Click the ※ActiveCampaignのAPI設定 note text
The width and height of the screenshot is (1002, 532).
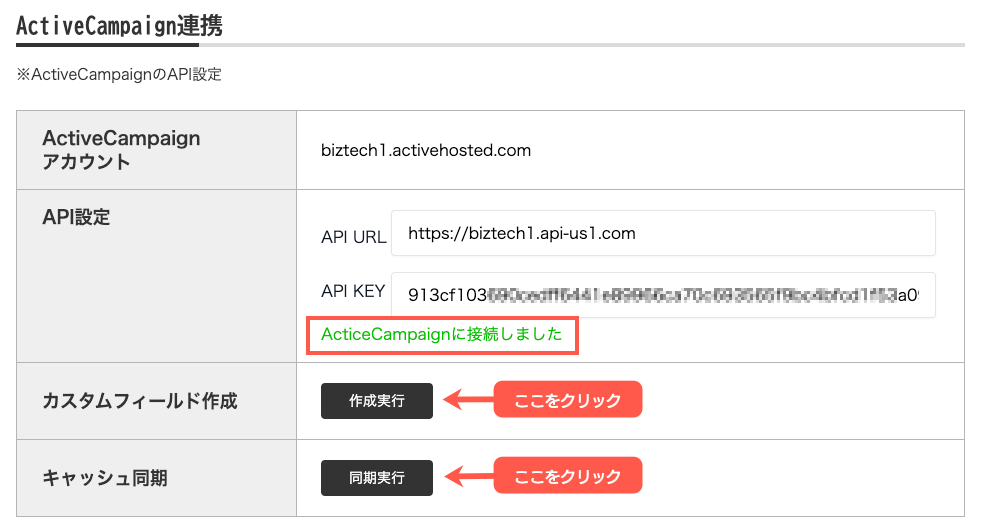118,75
